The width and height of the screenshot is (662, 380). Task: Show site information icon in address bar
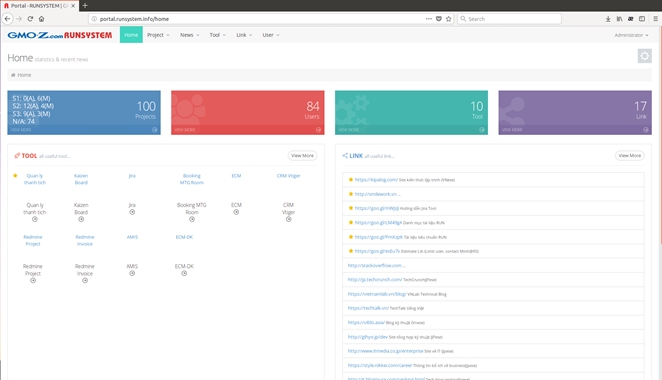click(94, 19)
